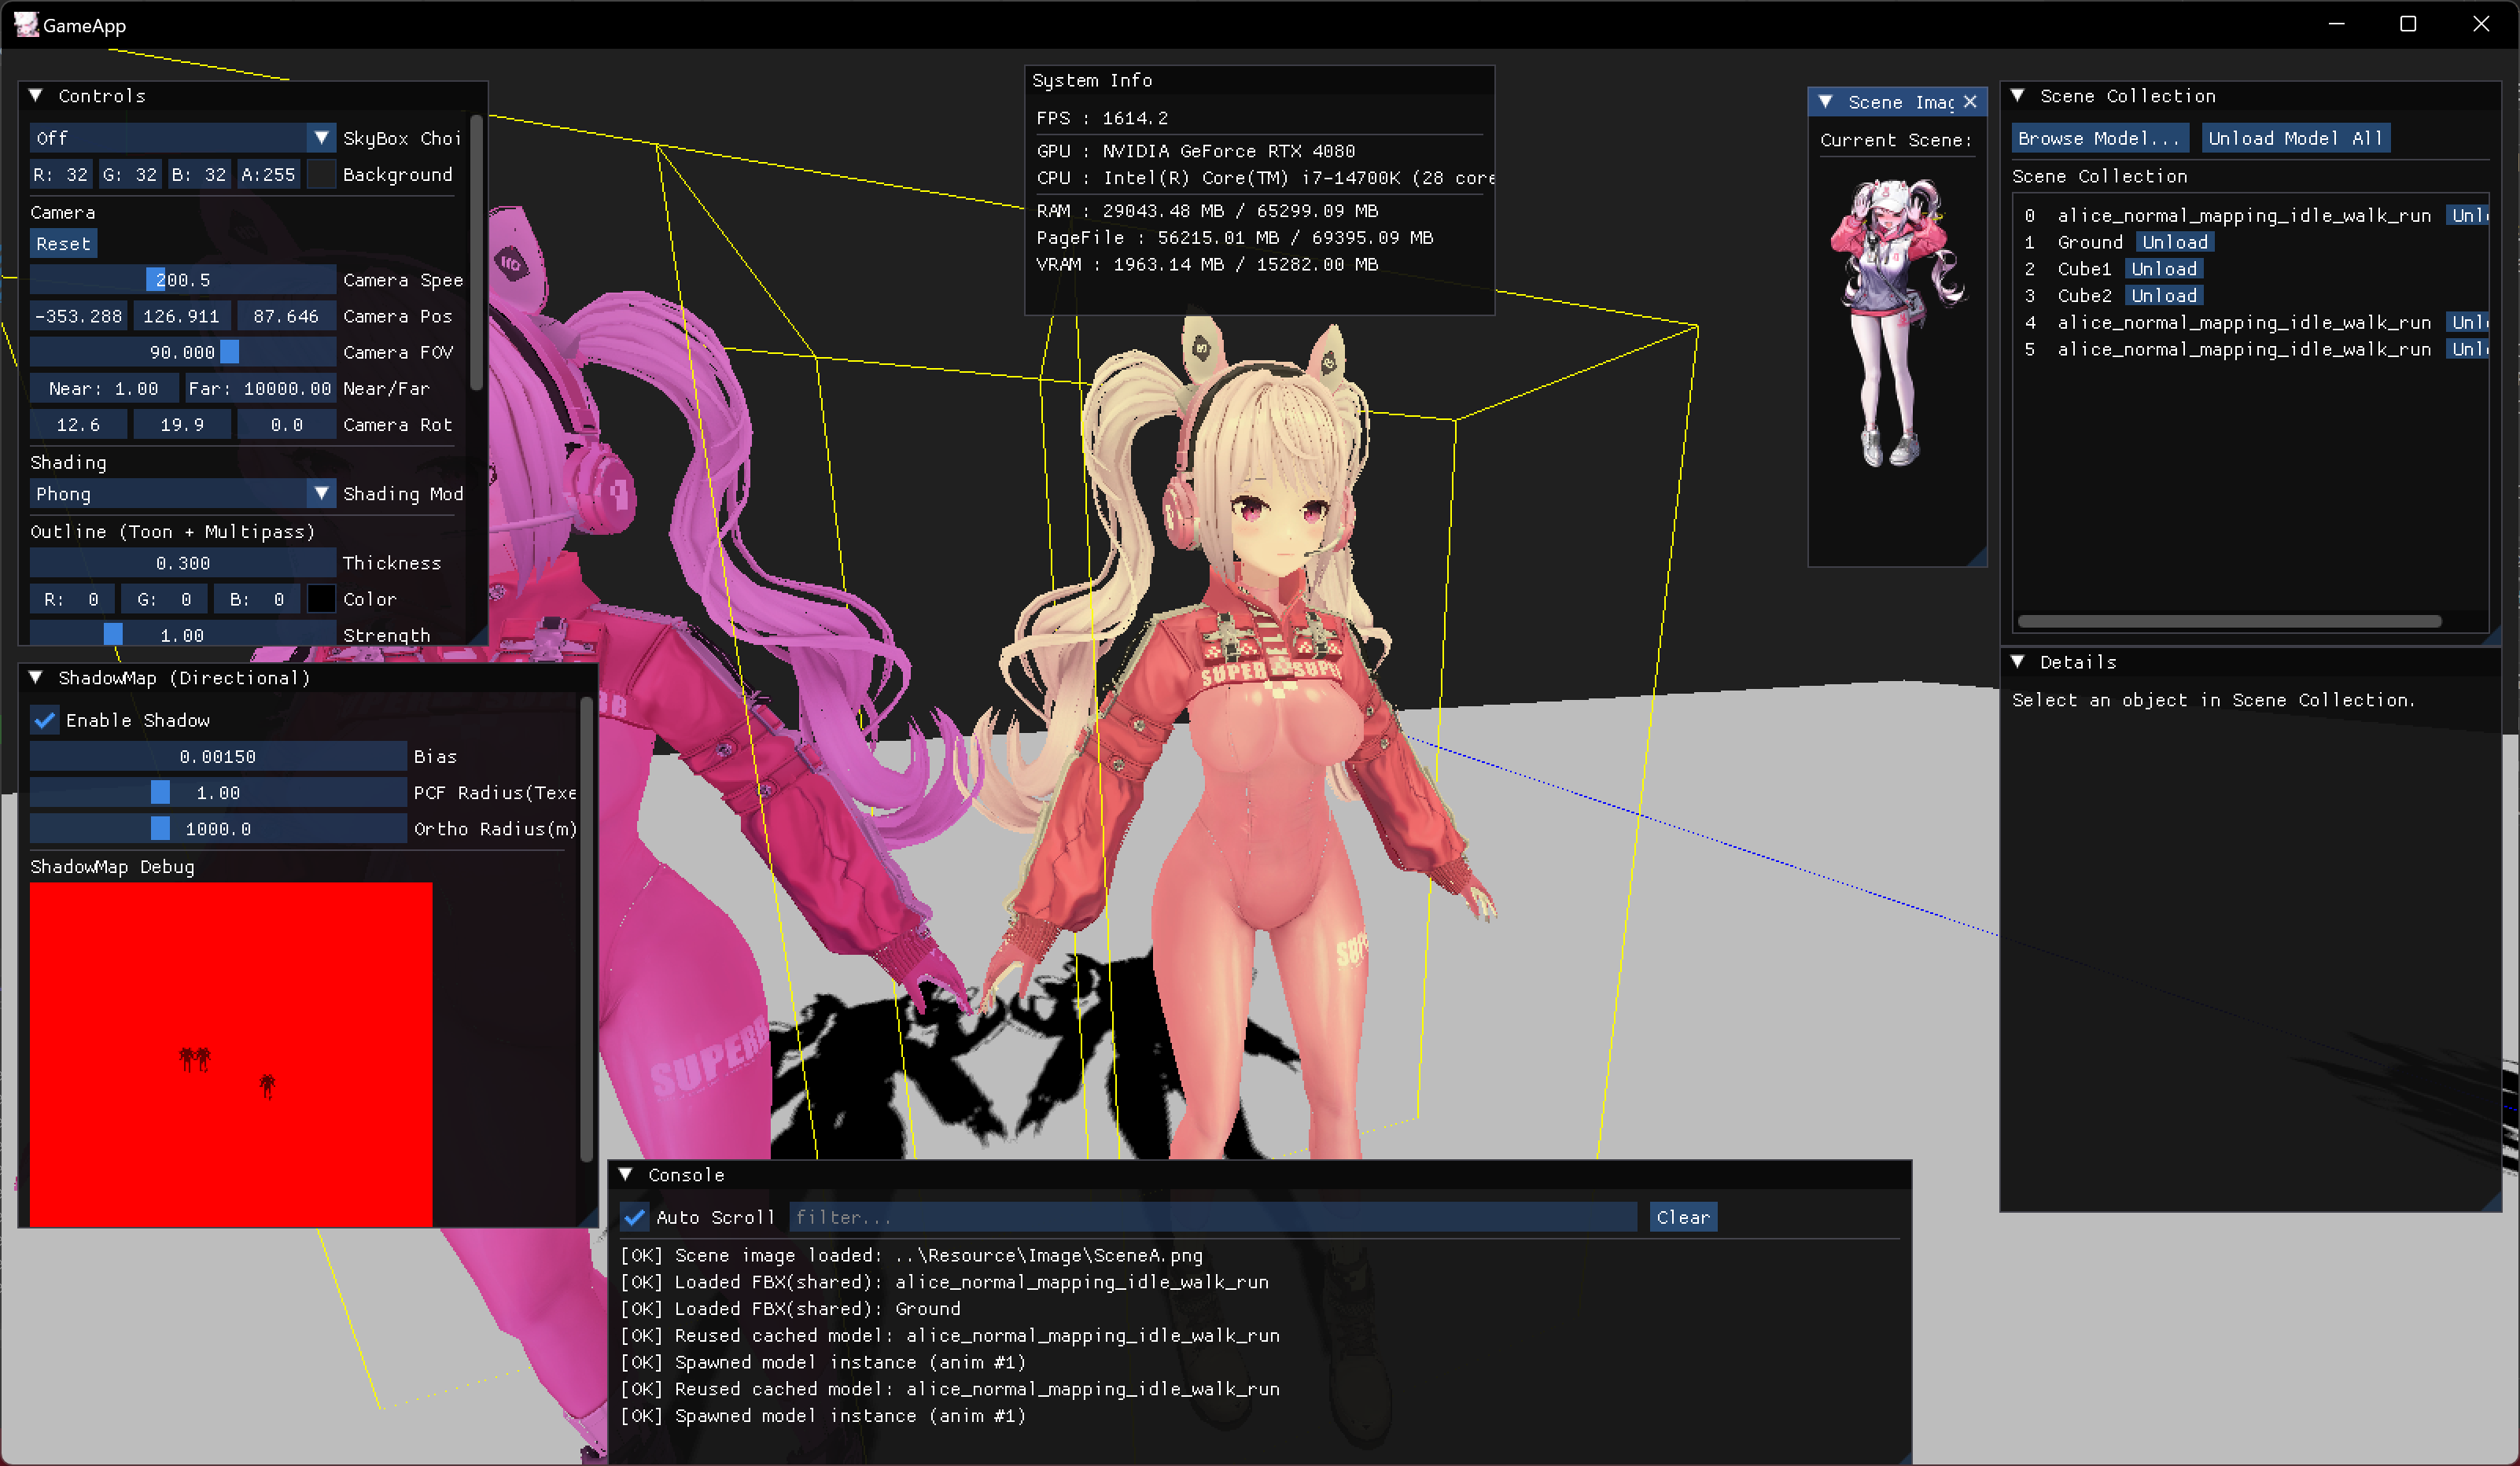Disable the Enable Shadow checkbox
The width and height of the screenshot is (2520, 1466).
click(45, 720)
